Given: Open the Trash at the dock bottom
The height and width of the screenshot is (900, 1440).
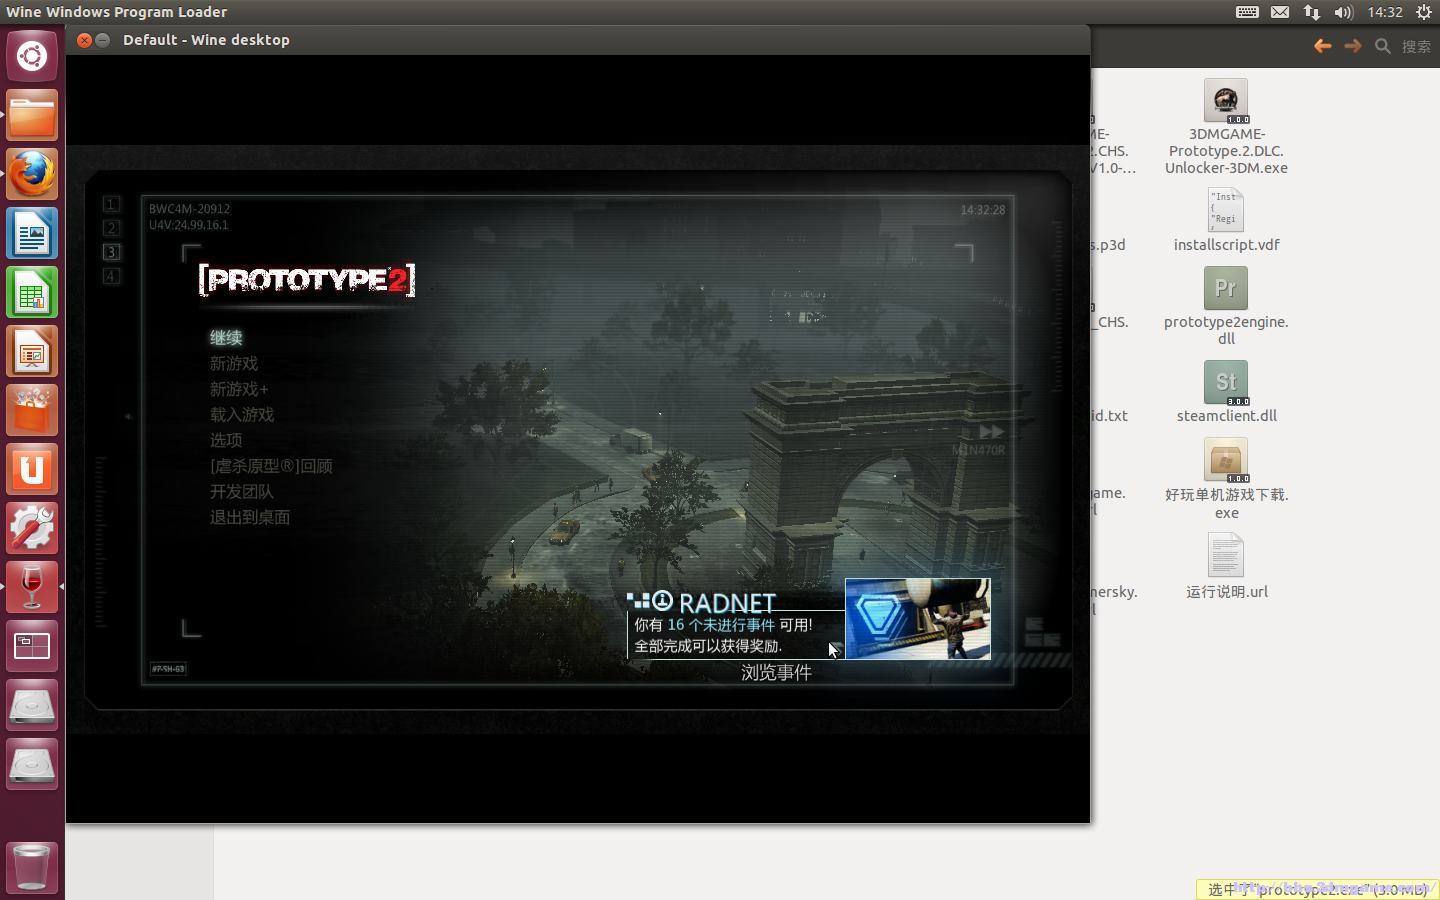Looking at the screenshot, I should click(32, 867).
